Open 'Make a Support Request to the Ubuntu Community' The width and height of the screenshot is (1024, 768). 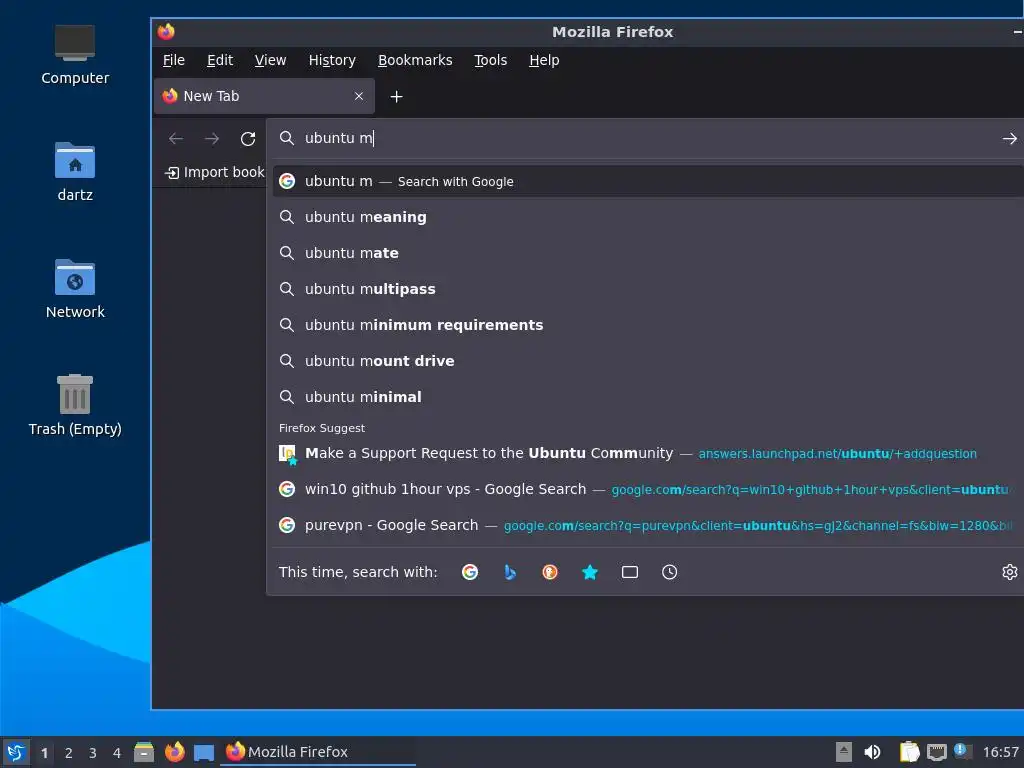point(648,453)
